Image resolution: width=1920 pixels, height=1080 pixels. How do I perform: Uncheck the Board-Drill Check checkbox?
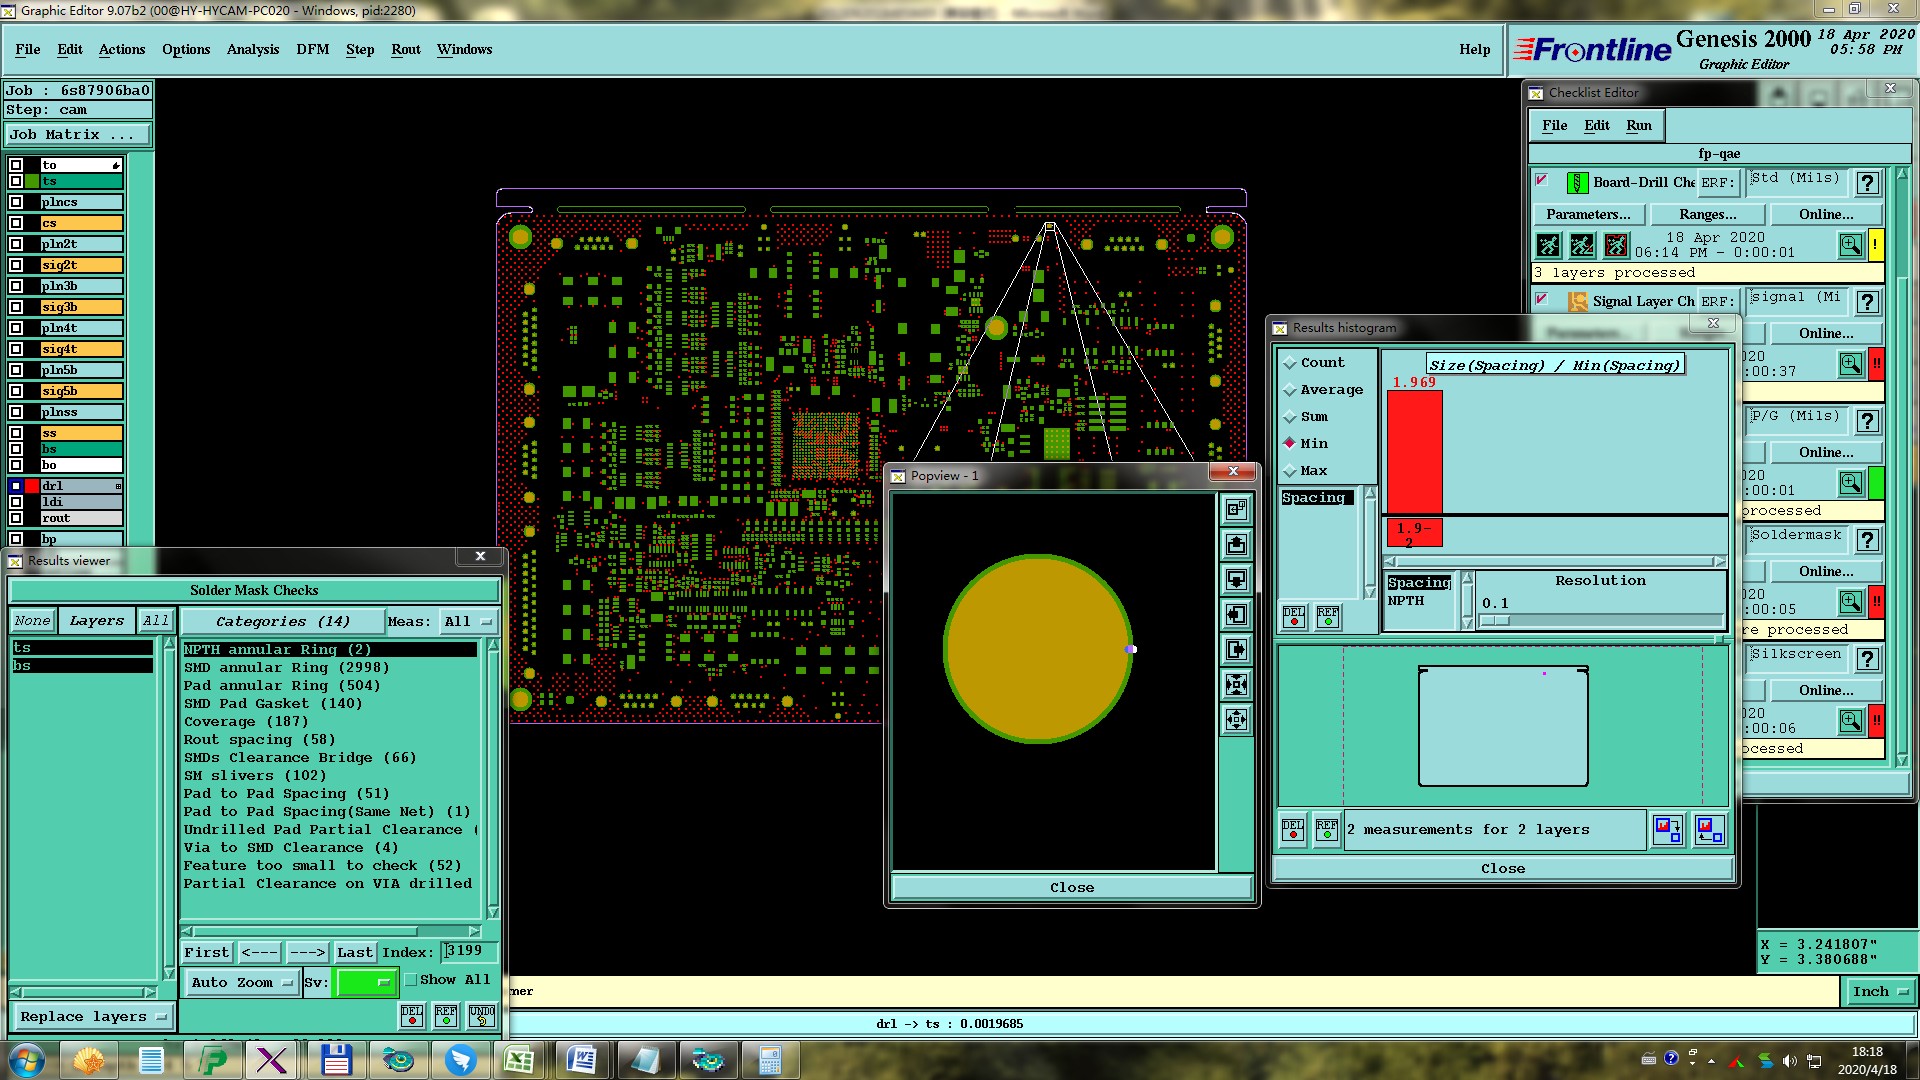pos(1542,181)
